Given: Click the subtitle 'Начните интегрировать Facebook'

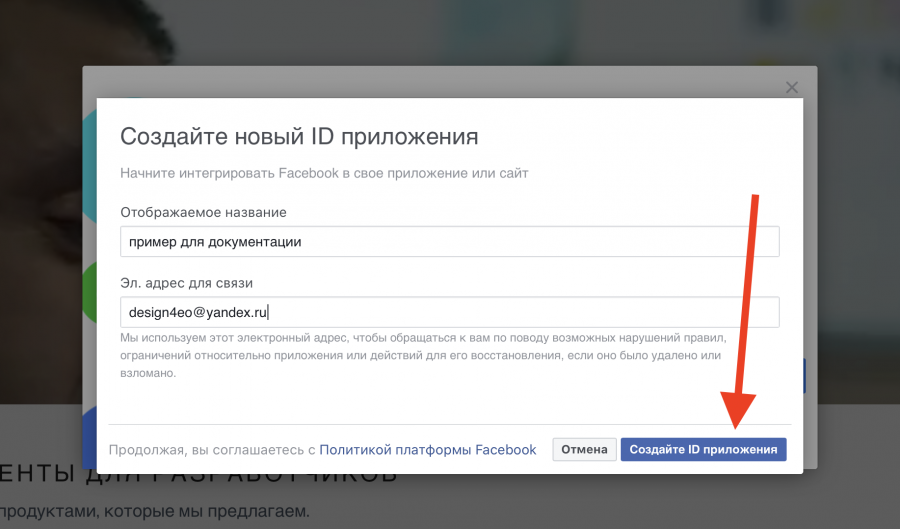Looking at the screenshot, I should pyautogui.click(x=324, y=173).
